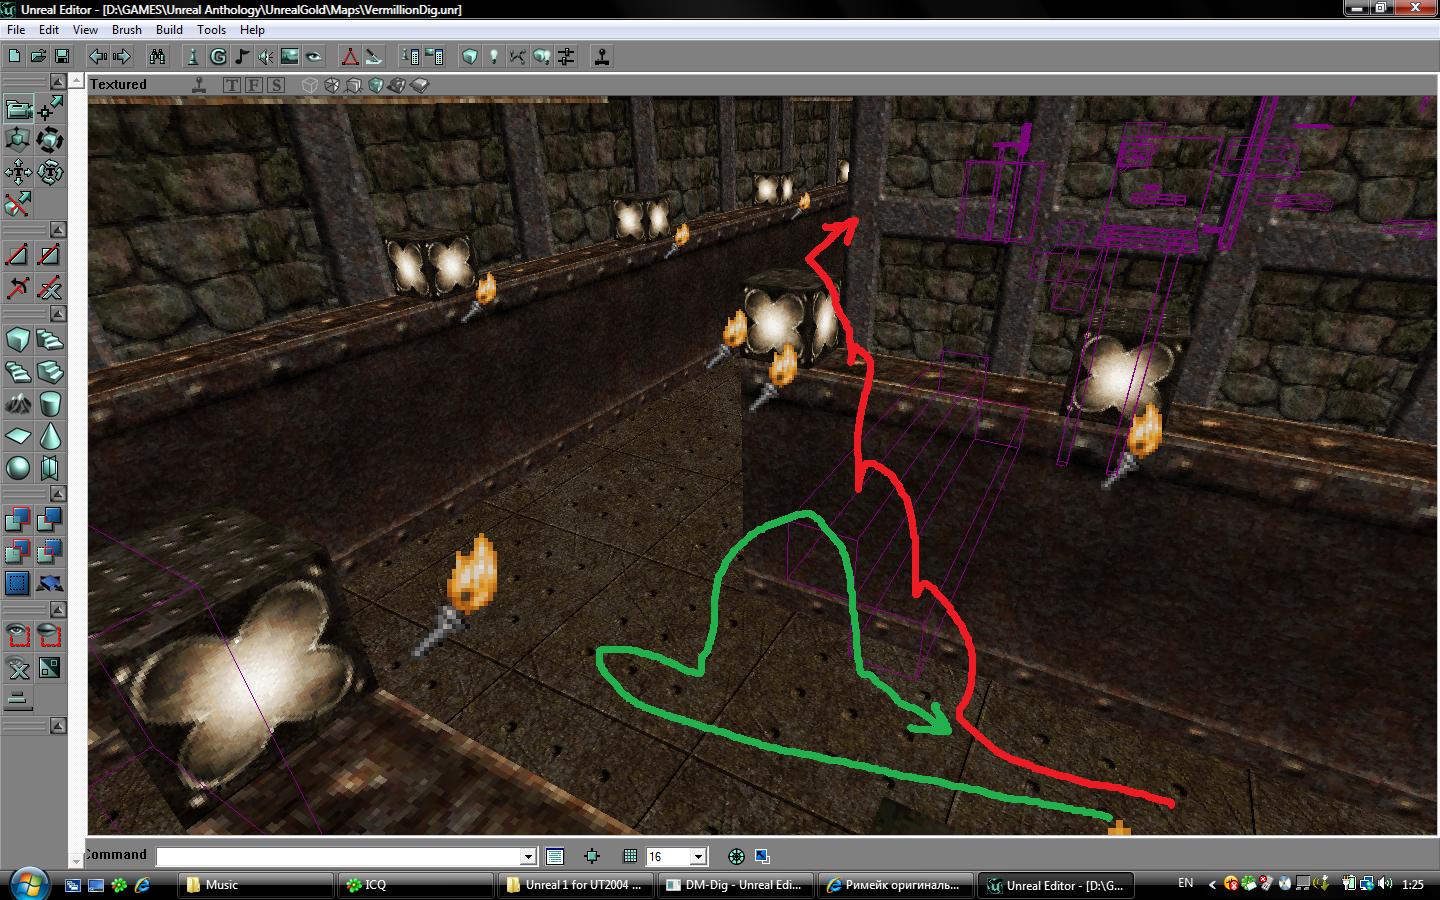
Task: Open Build Options sliders icon
Action: point(566,57)
